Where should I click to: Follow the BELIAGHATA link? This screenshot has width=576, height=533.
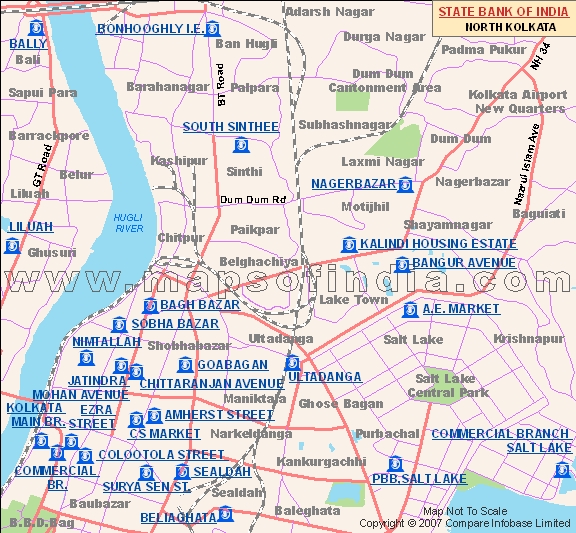click(179, 518)
